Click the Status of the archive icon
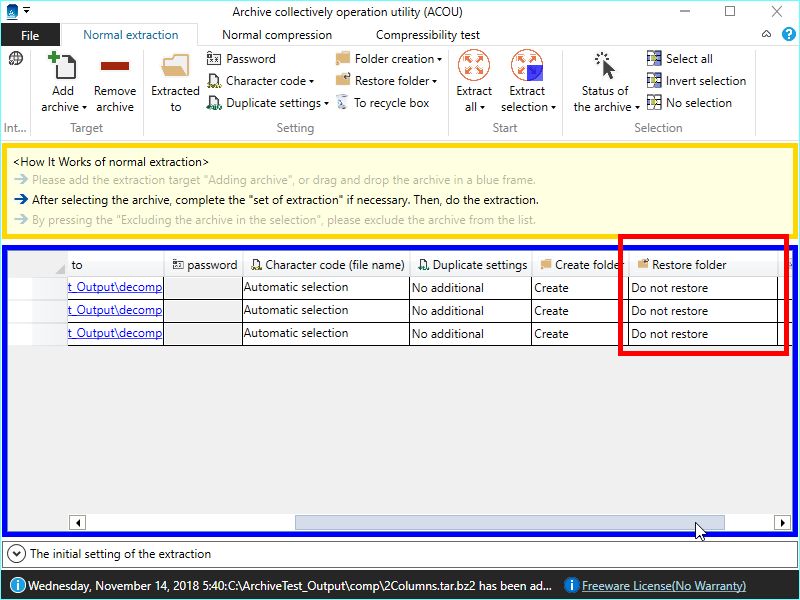Screen dimensions: 800x600 tap(604, 67)
